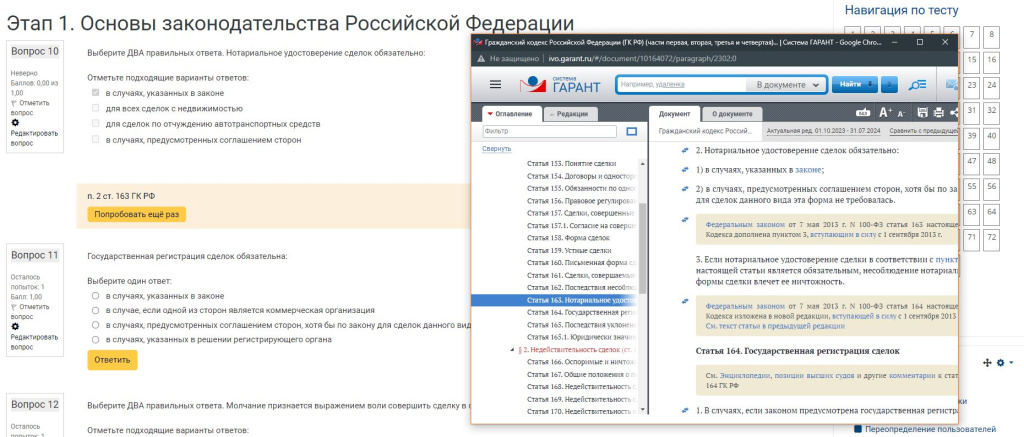Screen dimensions: 1024x437
Task: Open 'Статья 159. Устные сделки' in tree
Action: click(569, 250)
